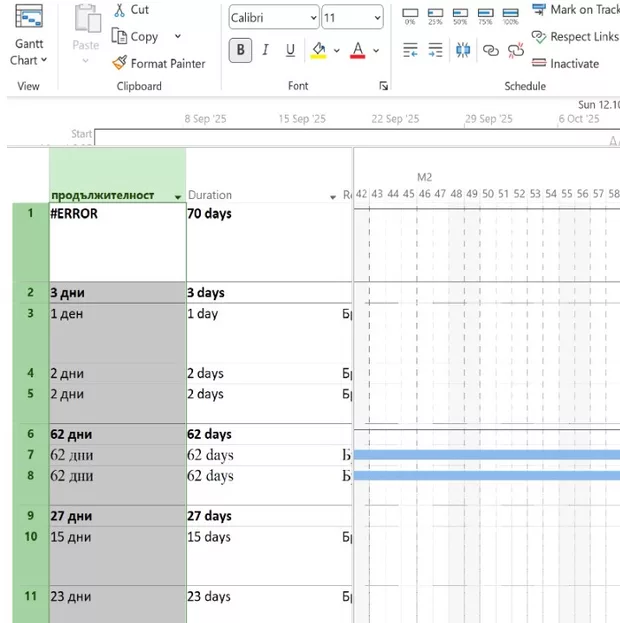Click the Outdent Task icon
This screenshot has width=620, height=623.
(x=410, y=50)
